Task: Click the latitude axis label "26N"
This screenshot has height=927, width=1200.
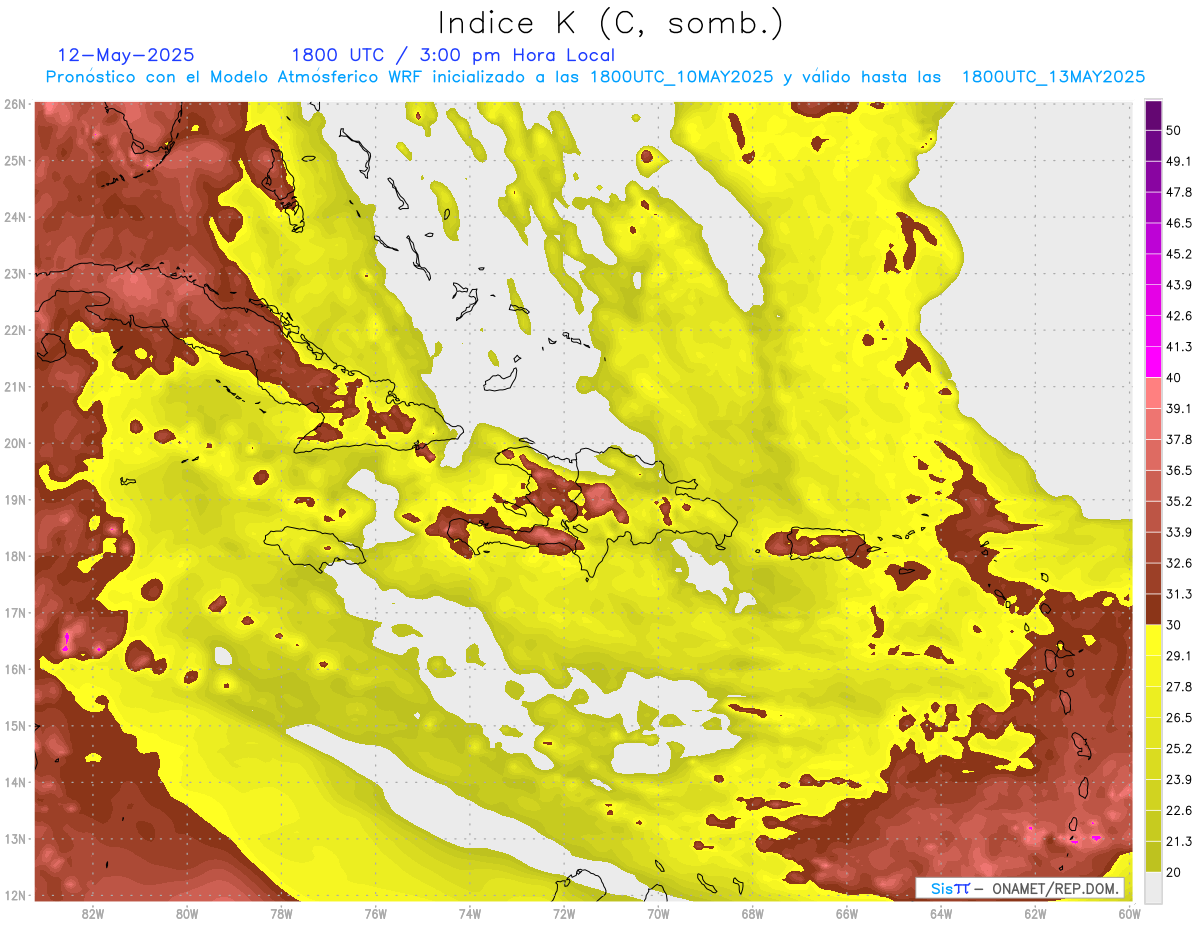Action: [x=15, y=104]
